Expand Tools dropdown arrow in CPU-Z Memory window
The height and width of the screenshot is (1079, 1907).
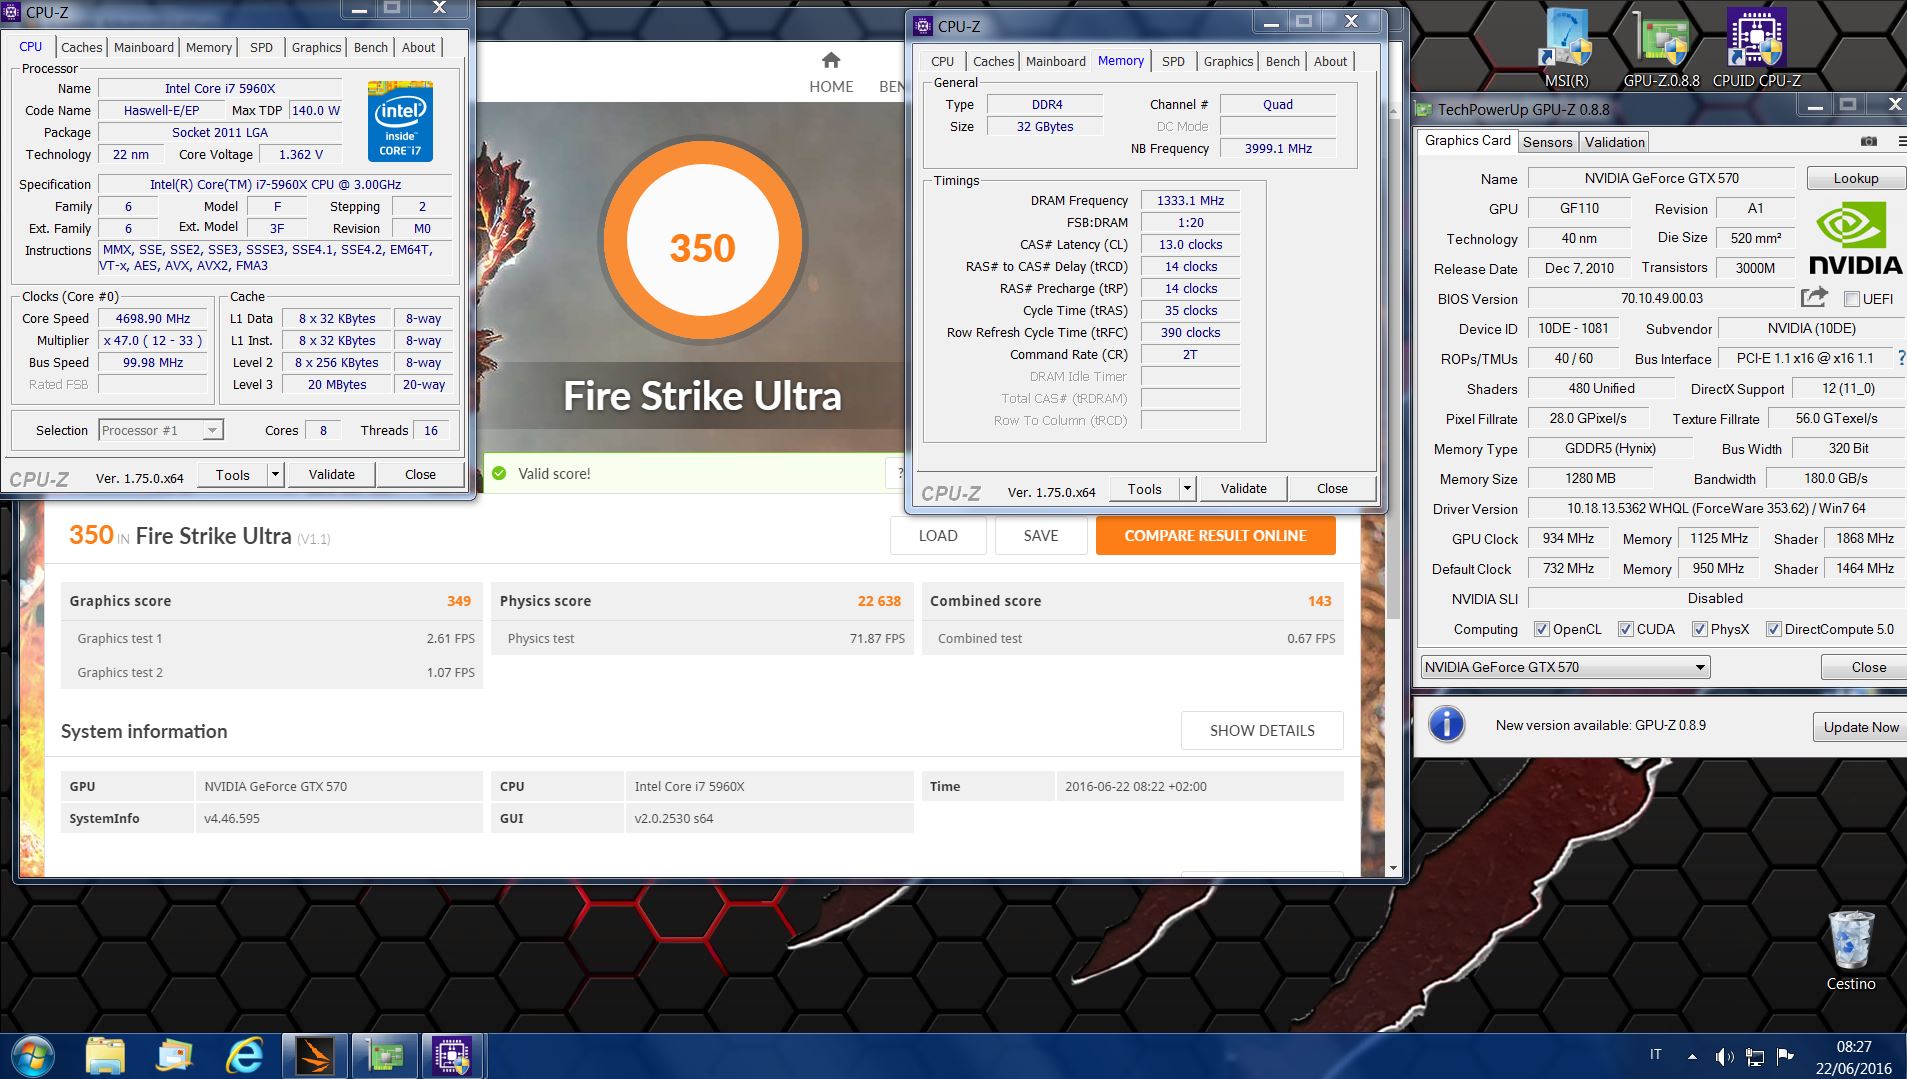pyautogui.click(x=1188, y=488)
